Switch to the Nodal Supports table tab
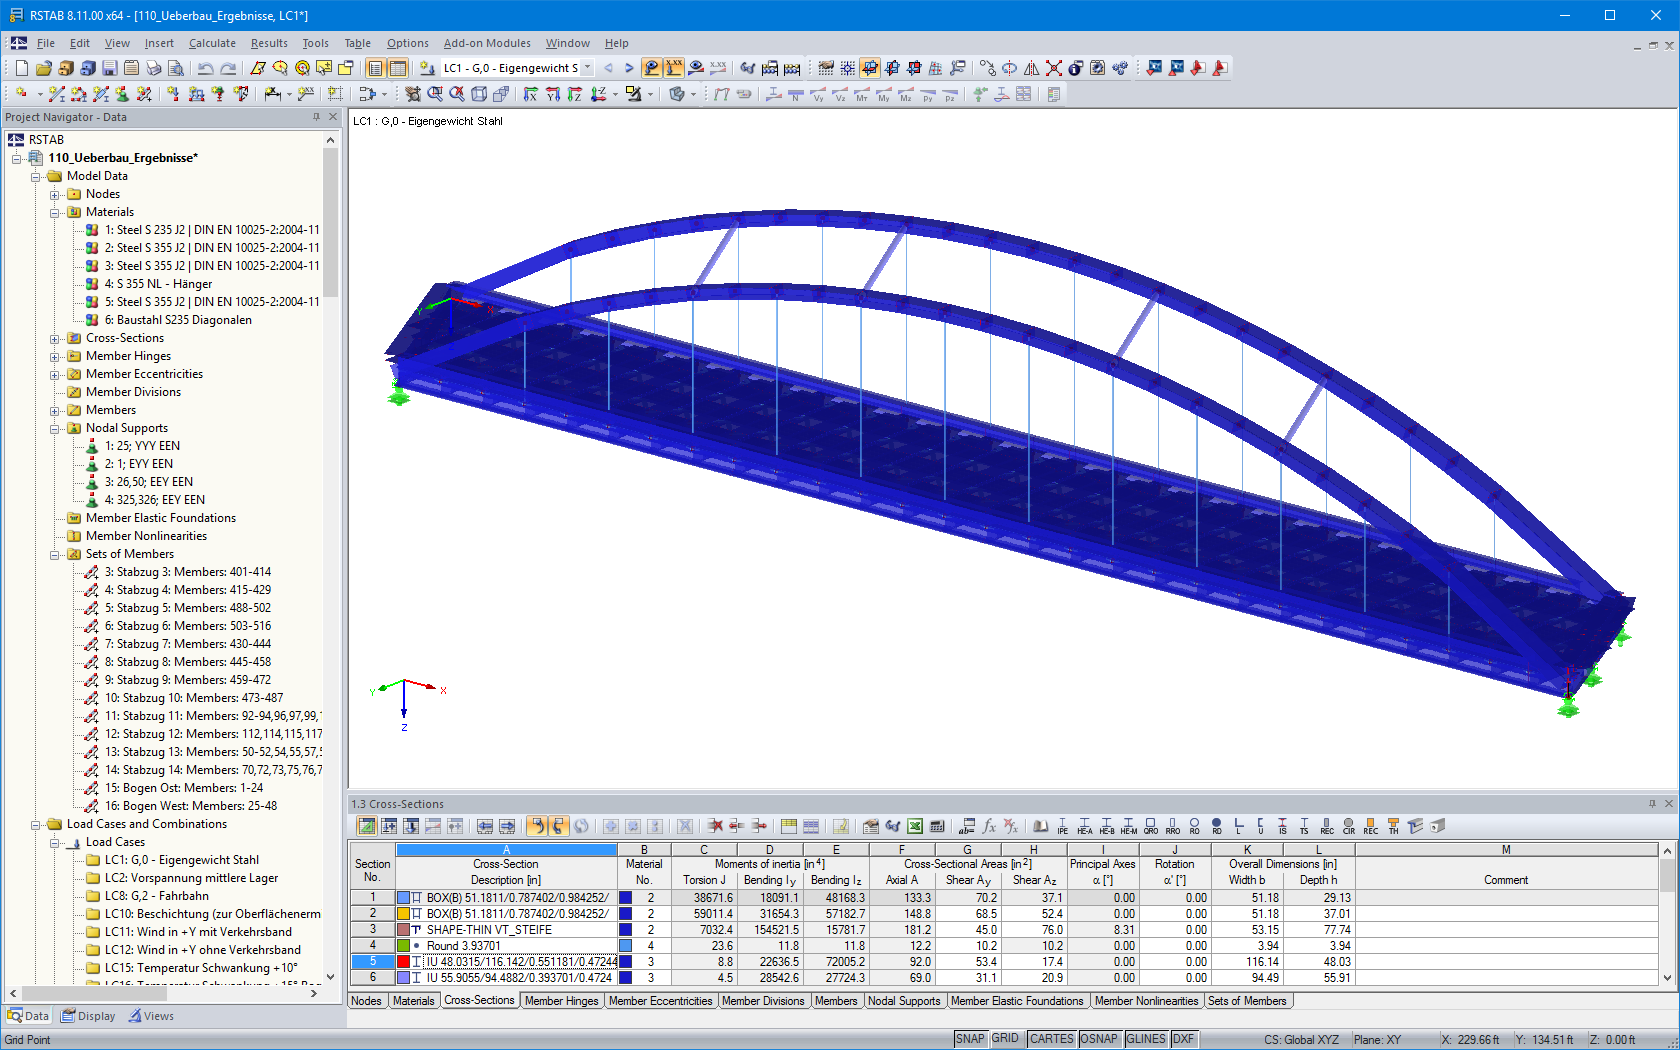Screen dimensions: 1680x1050 click(x=904, y=1001)
